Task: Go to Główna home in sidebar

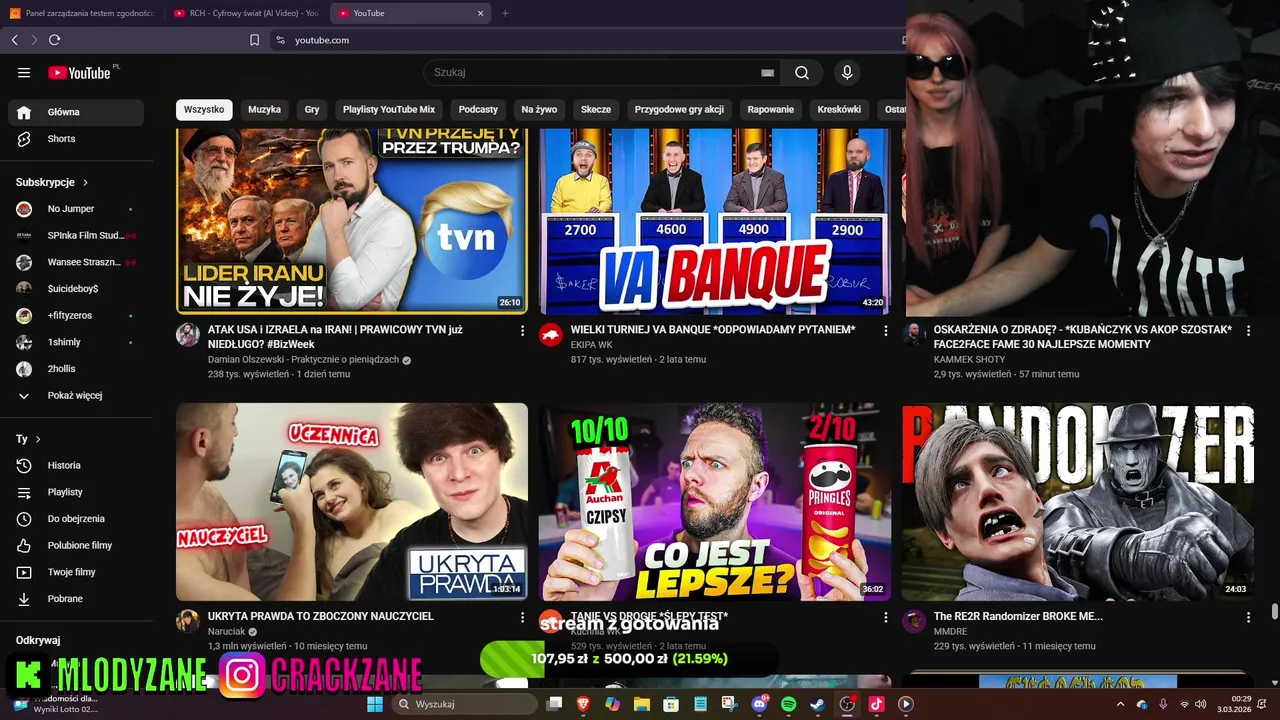Action: 76,112
